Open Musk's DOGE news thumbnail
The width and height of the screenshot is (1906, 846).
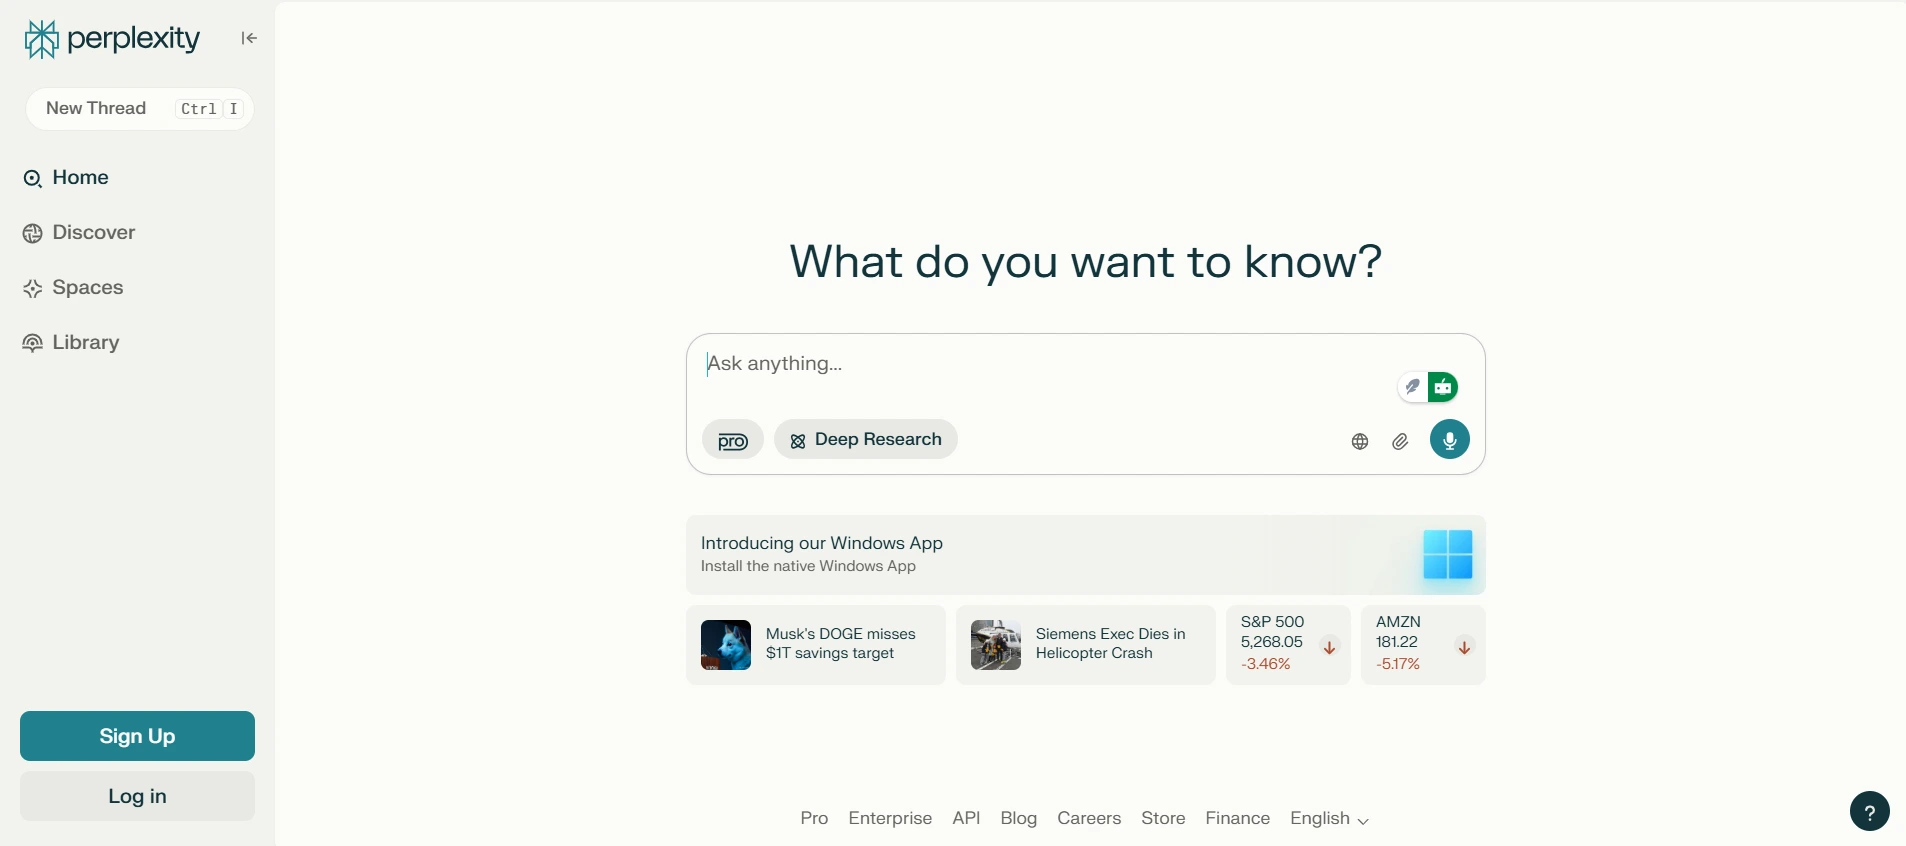(x=726, y=645)
